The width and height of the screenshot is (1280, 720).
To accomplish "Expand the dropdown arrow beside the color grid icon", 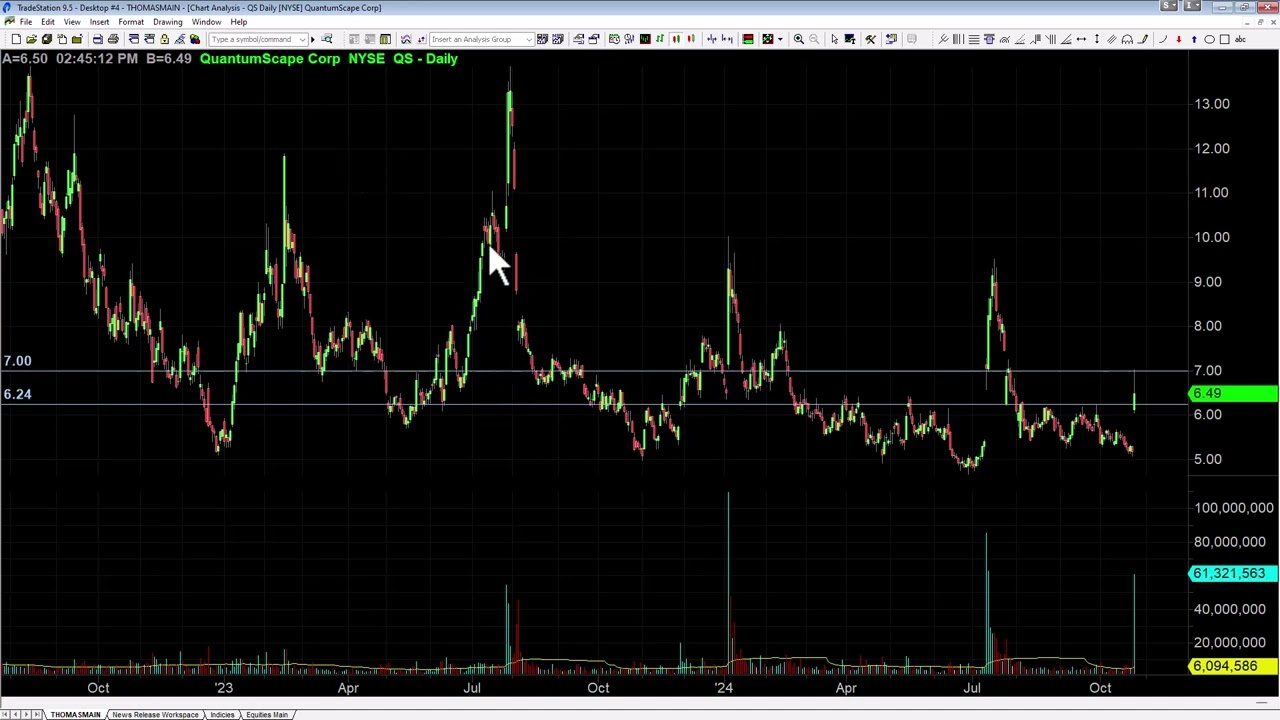I will (780, 39).
